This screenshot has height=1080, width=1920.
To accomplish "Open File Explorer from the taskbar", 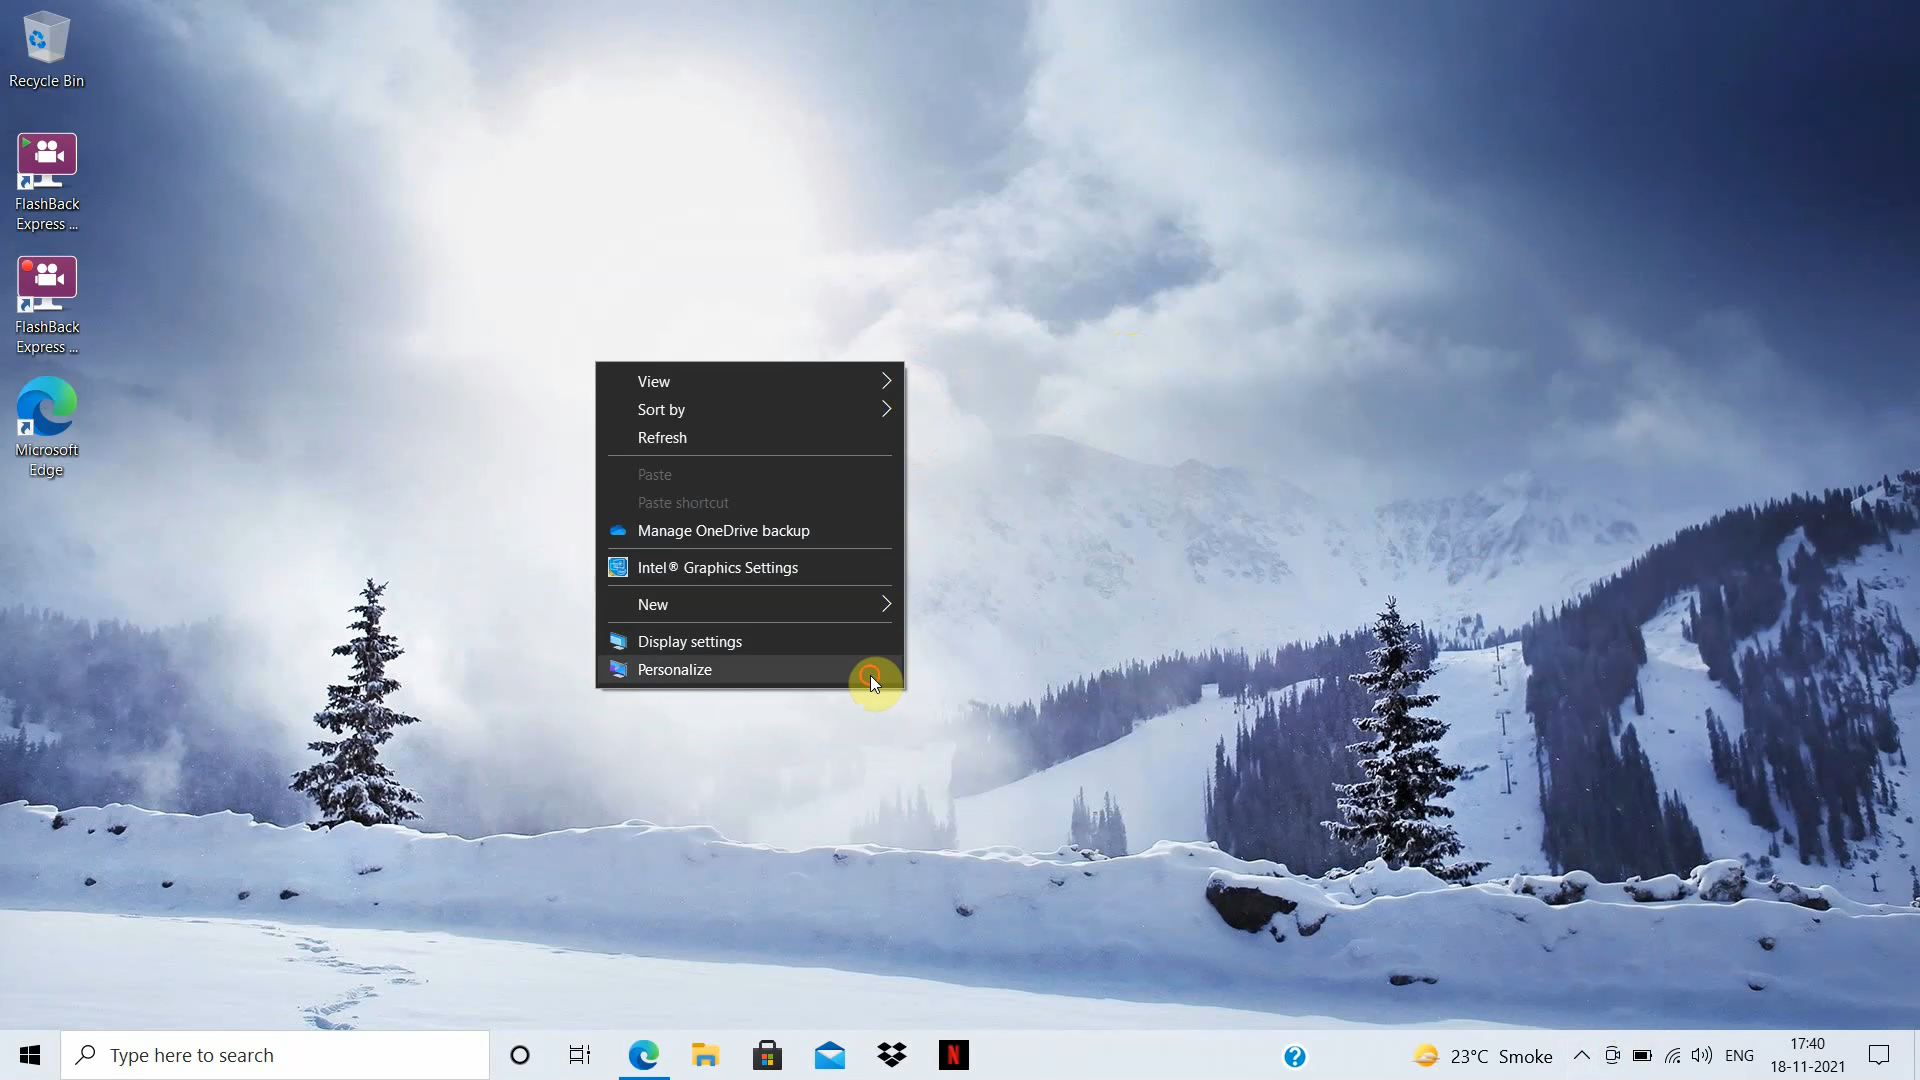I will click(x=706, y=1054).
